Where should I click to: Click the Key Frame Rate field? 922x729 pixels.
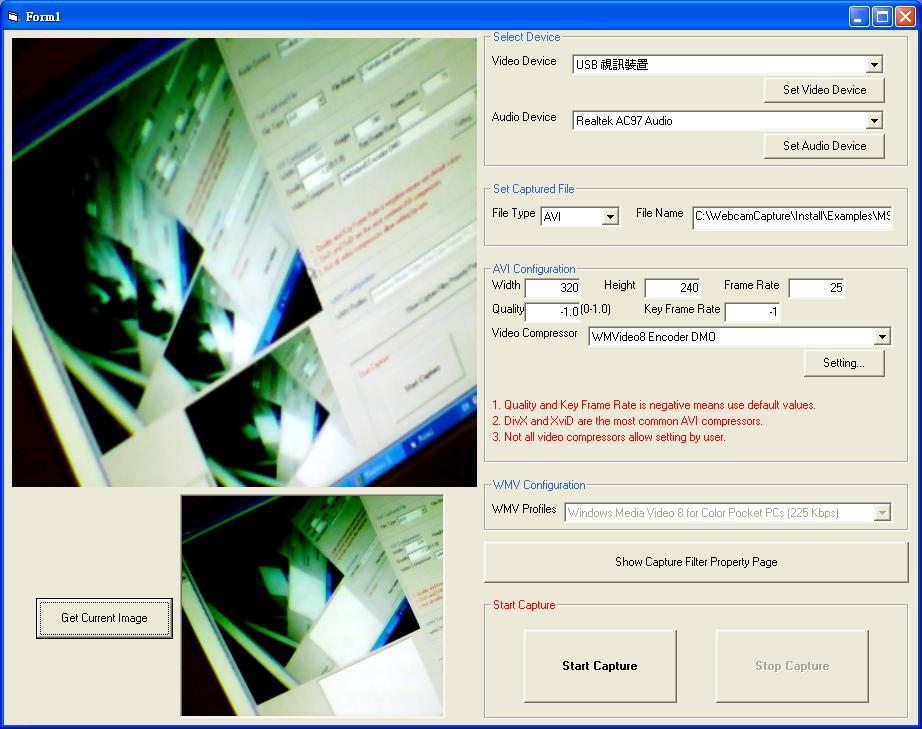pos(752,312)
